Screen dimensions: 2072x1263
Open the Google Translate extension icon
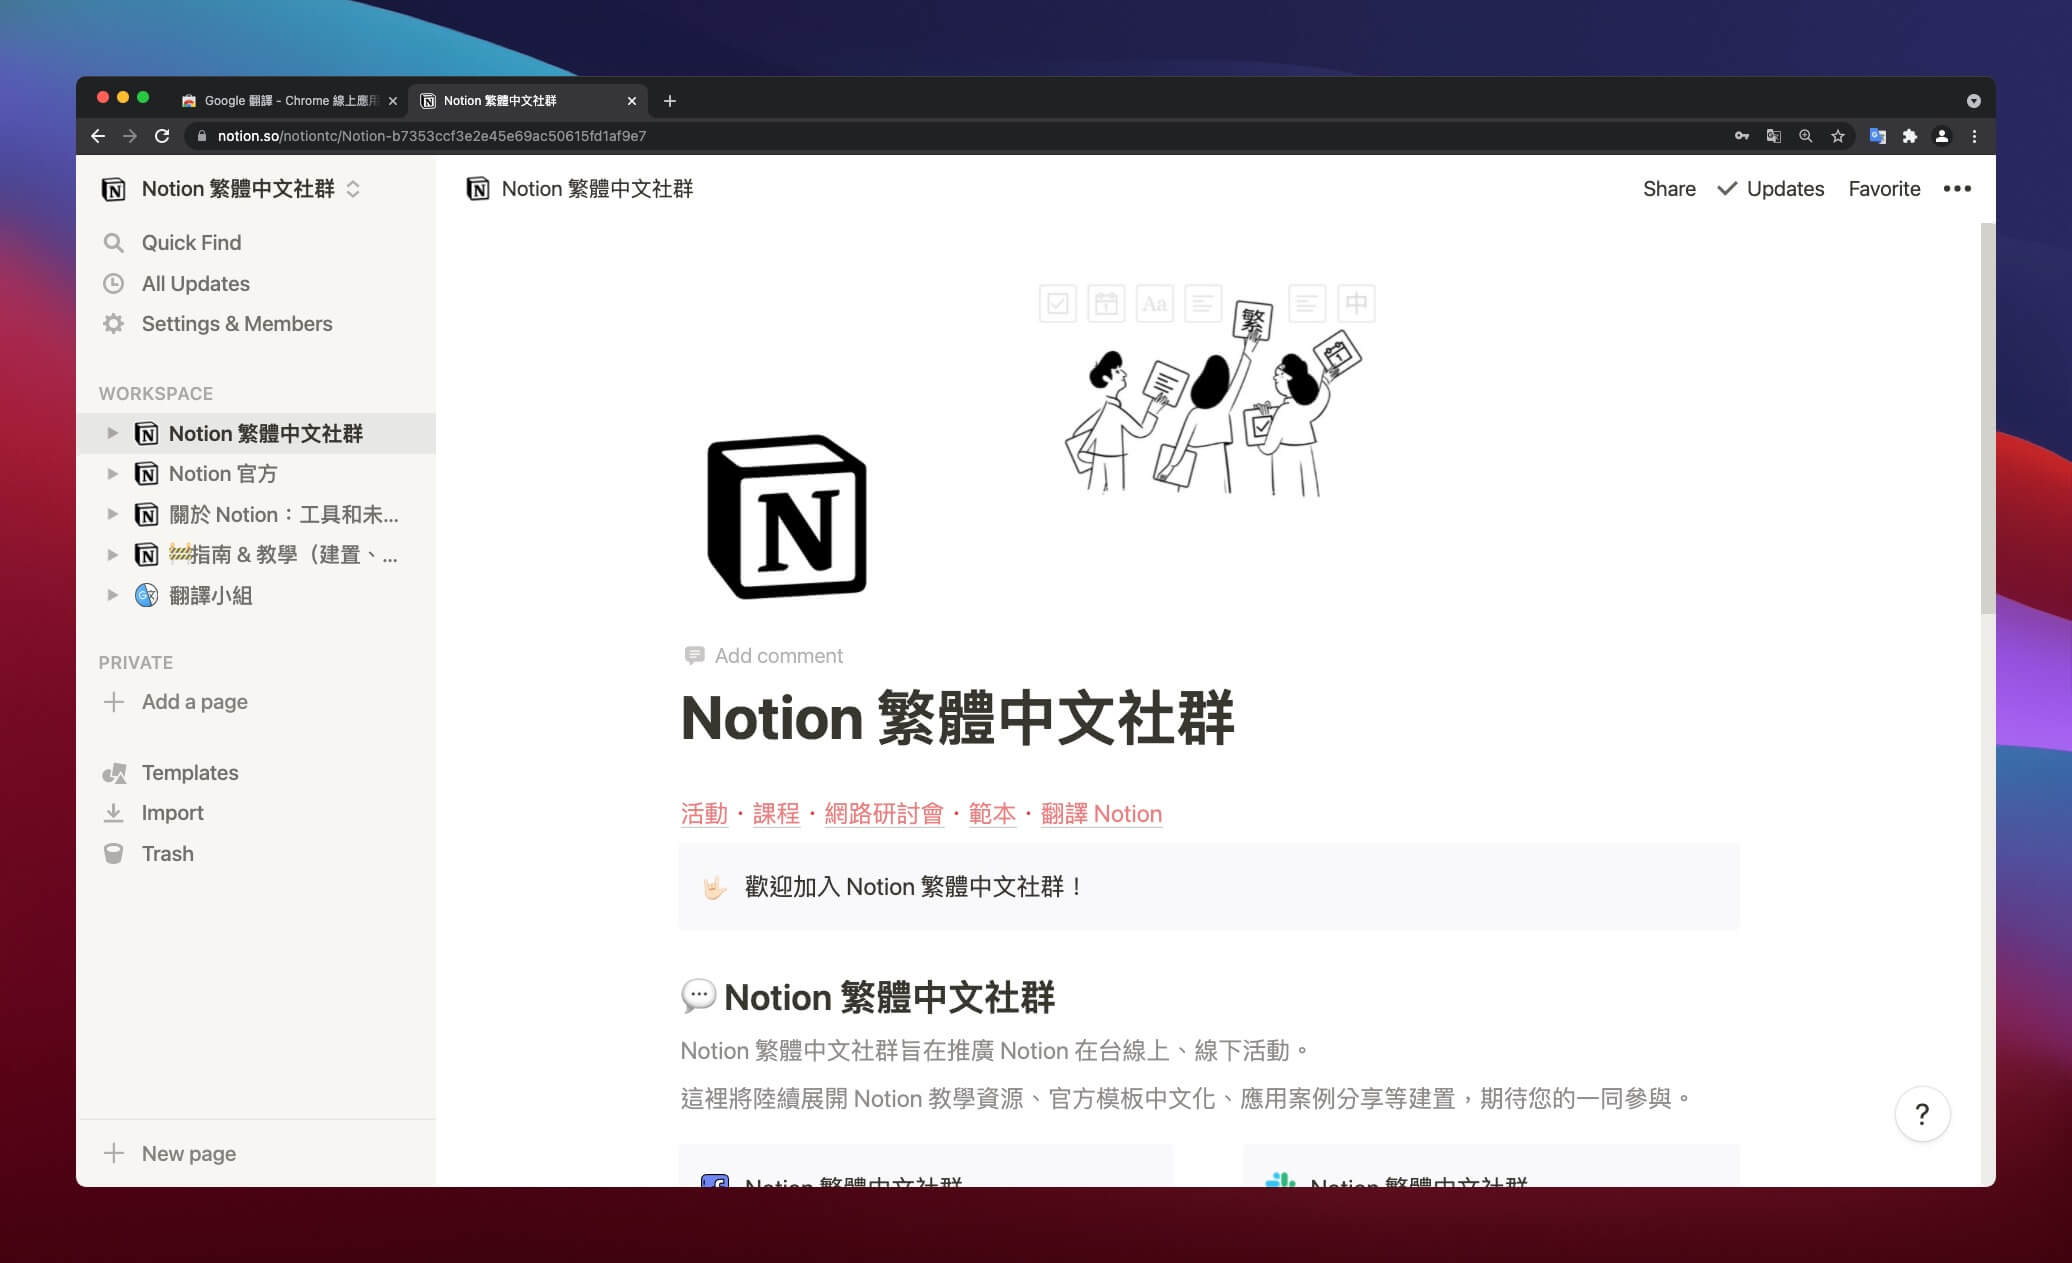click(1878, 136)
